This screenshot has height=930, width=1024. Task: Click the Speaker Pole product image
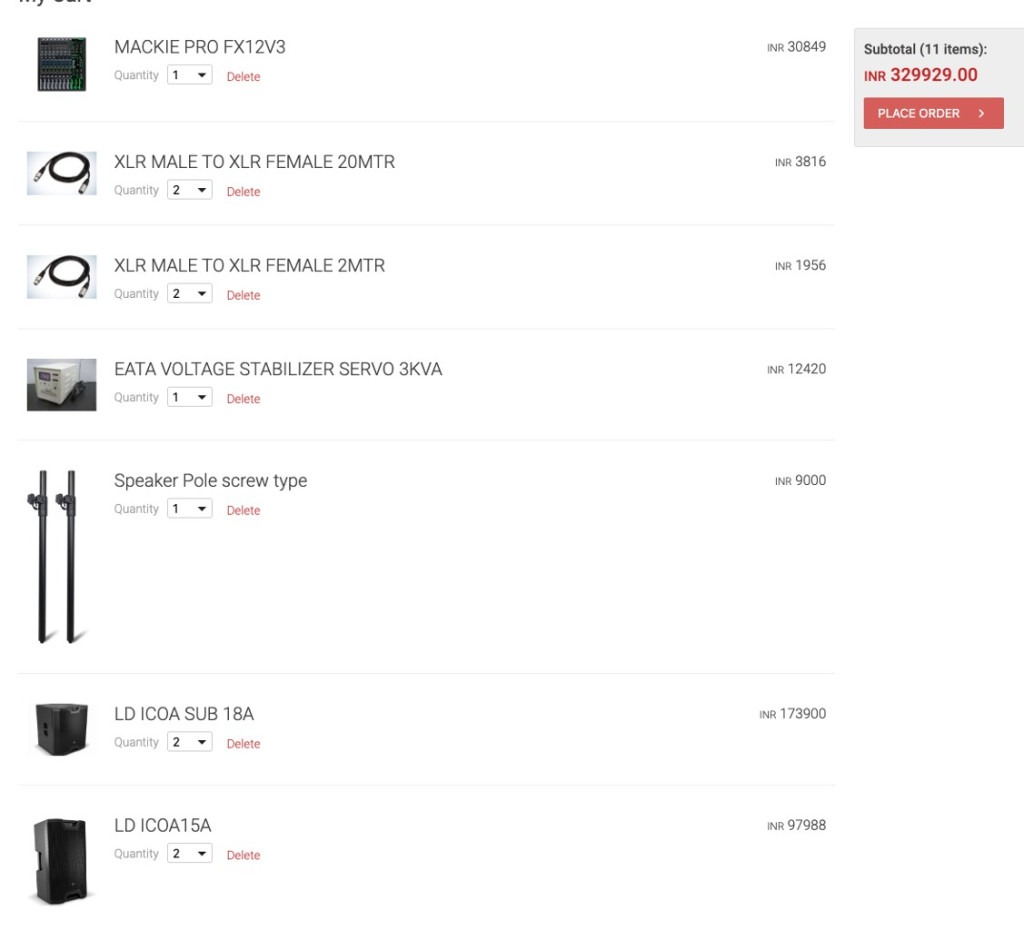(x=58, y=556)
